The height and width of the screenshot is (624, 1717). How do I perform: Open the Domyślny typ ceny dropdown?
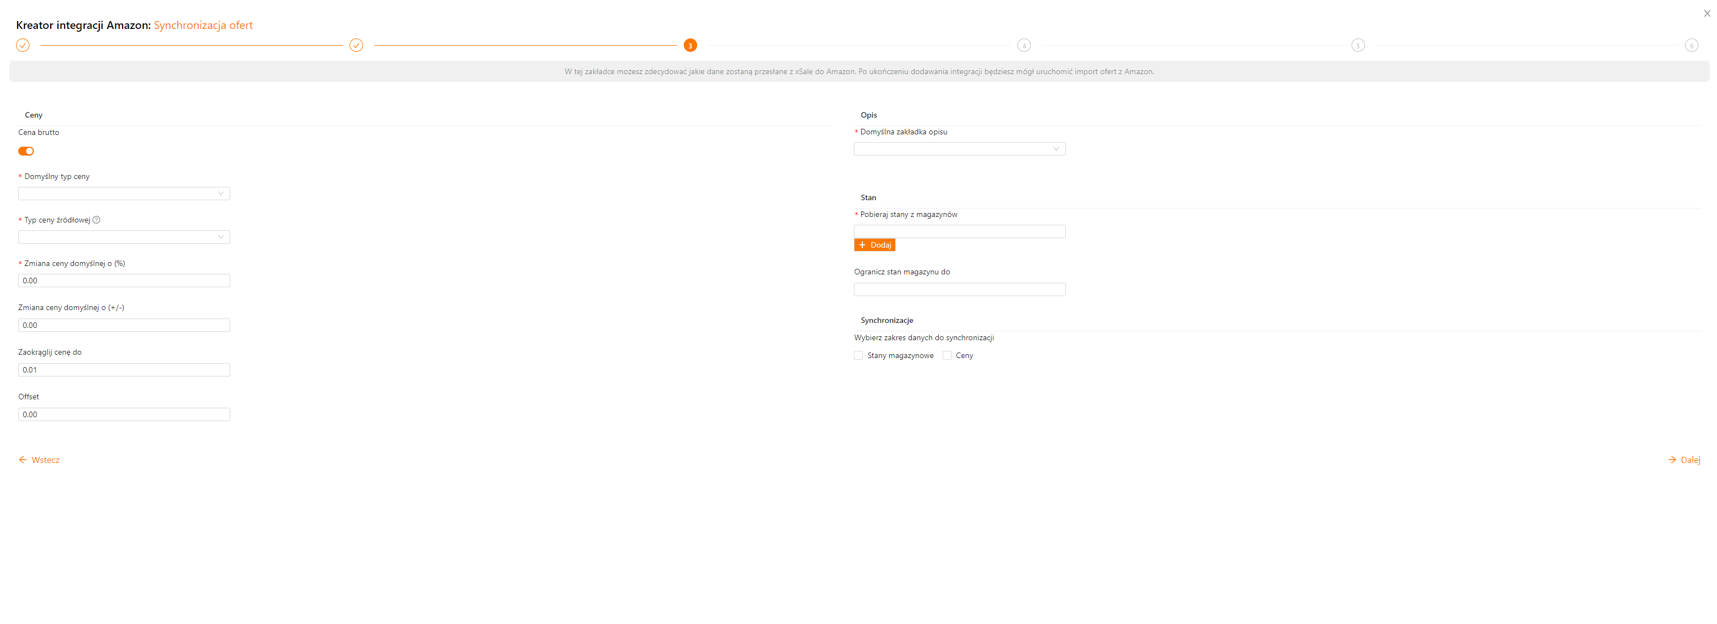coord(124,194)
